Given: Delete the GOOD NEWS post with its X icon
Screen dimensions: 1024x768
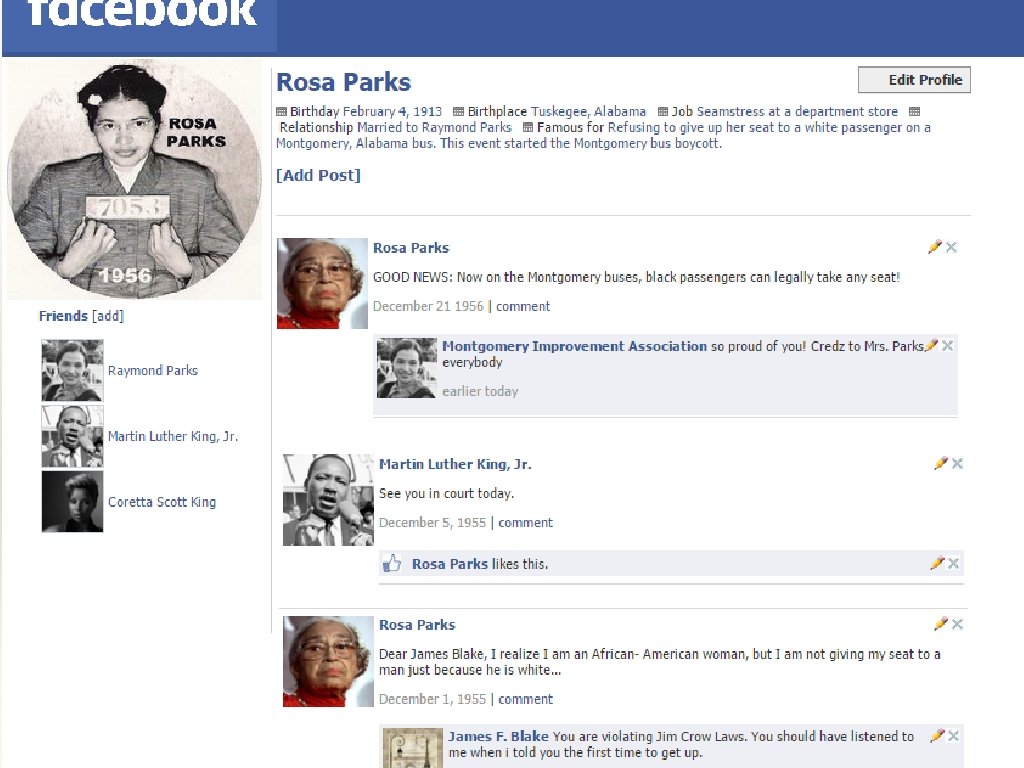Looking at the screenshot, I should tap(952, 247).
